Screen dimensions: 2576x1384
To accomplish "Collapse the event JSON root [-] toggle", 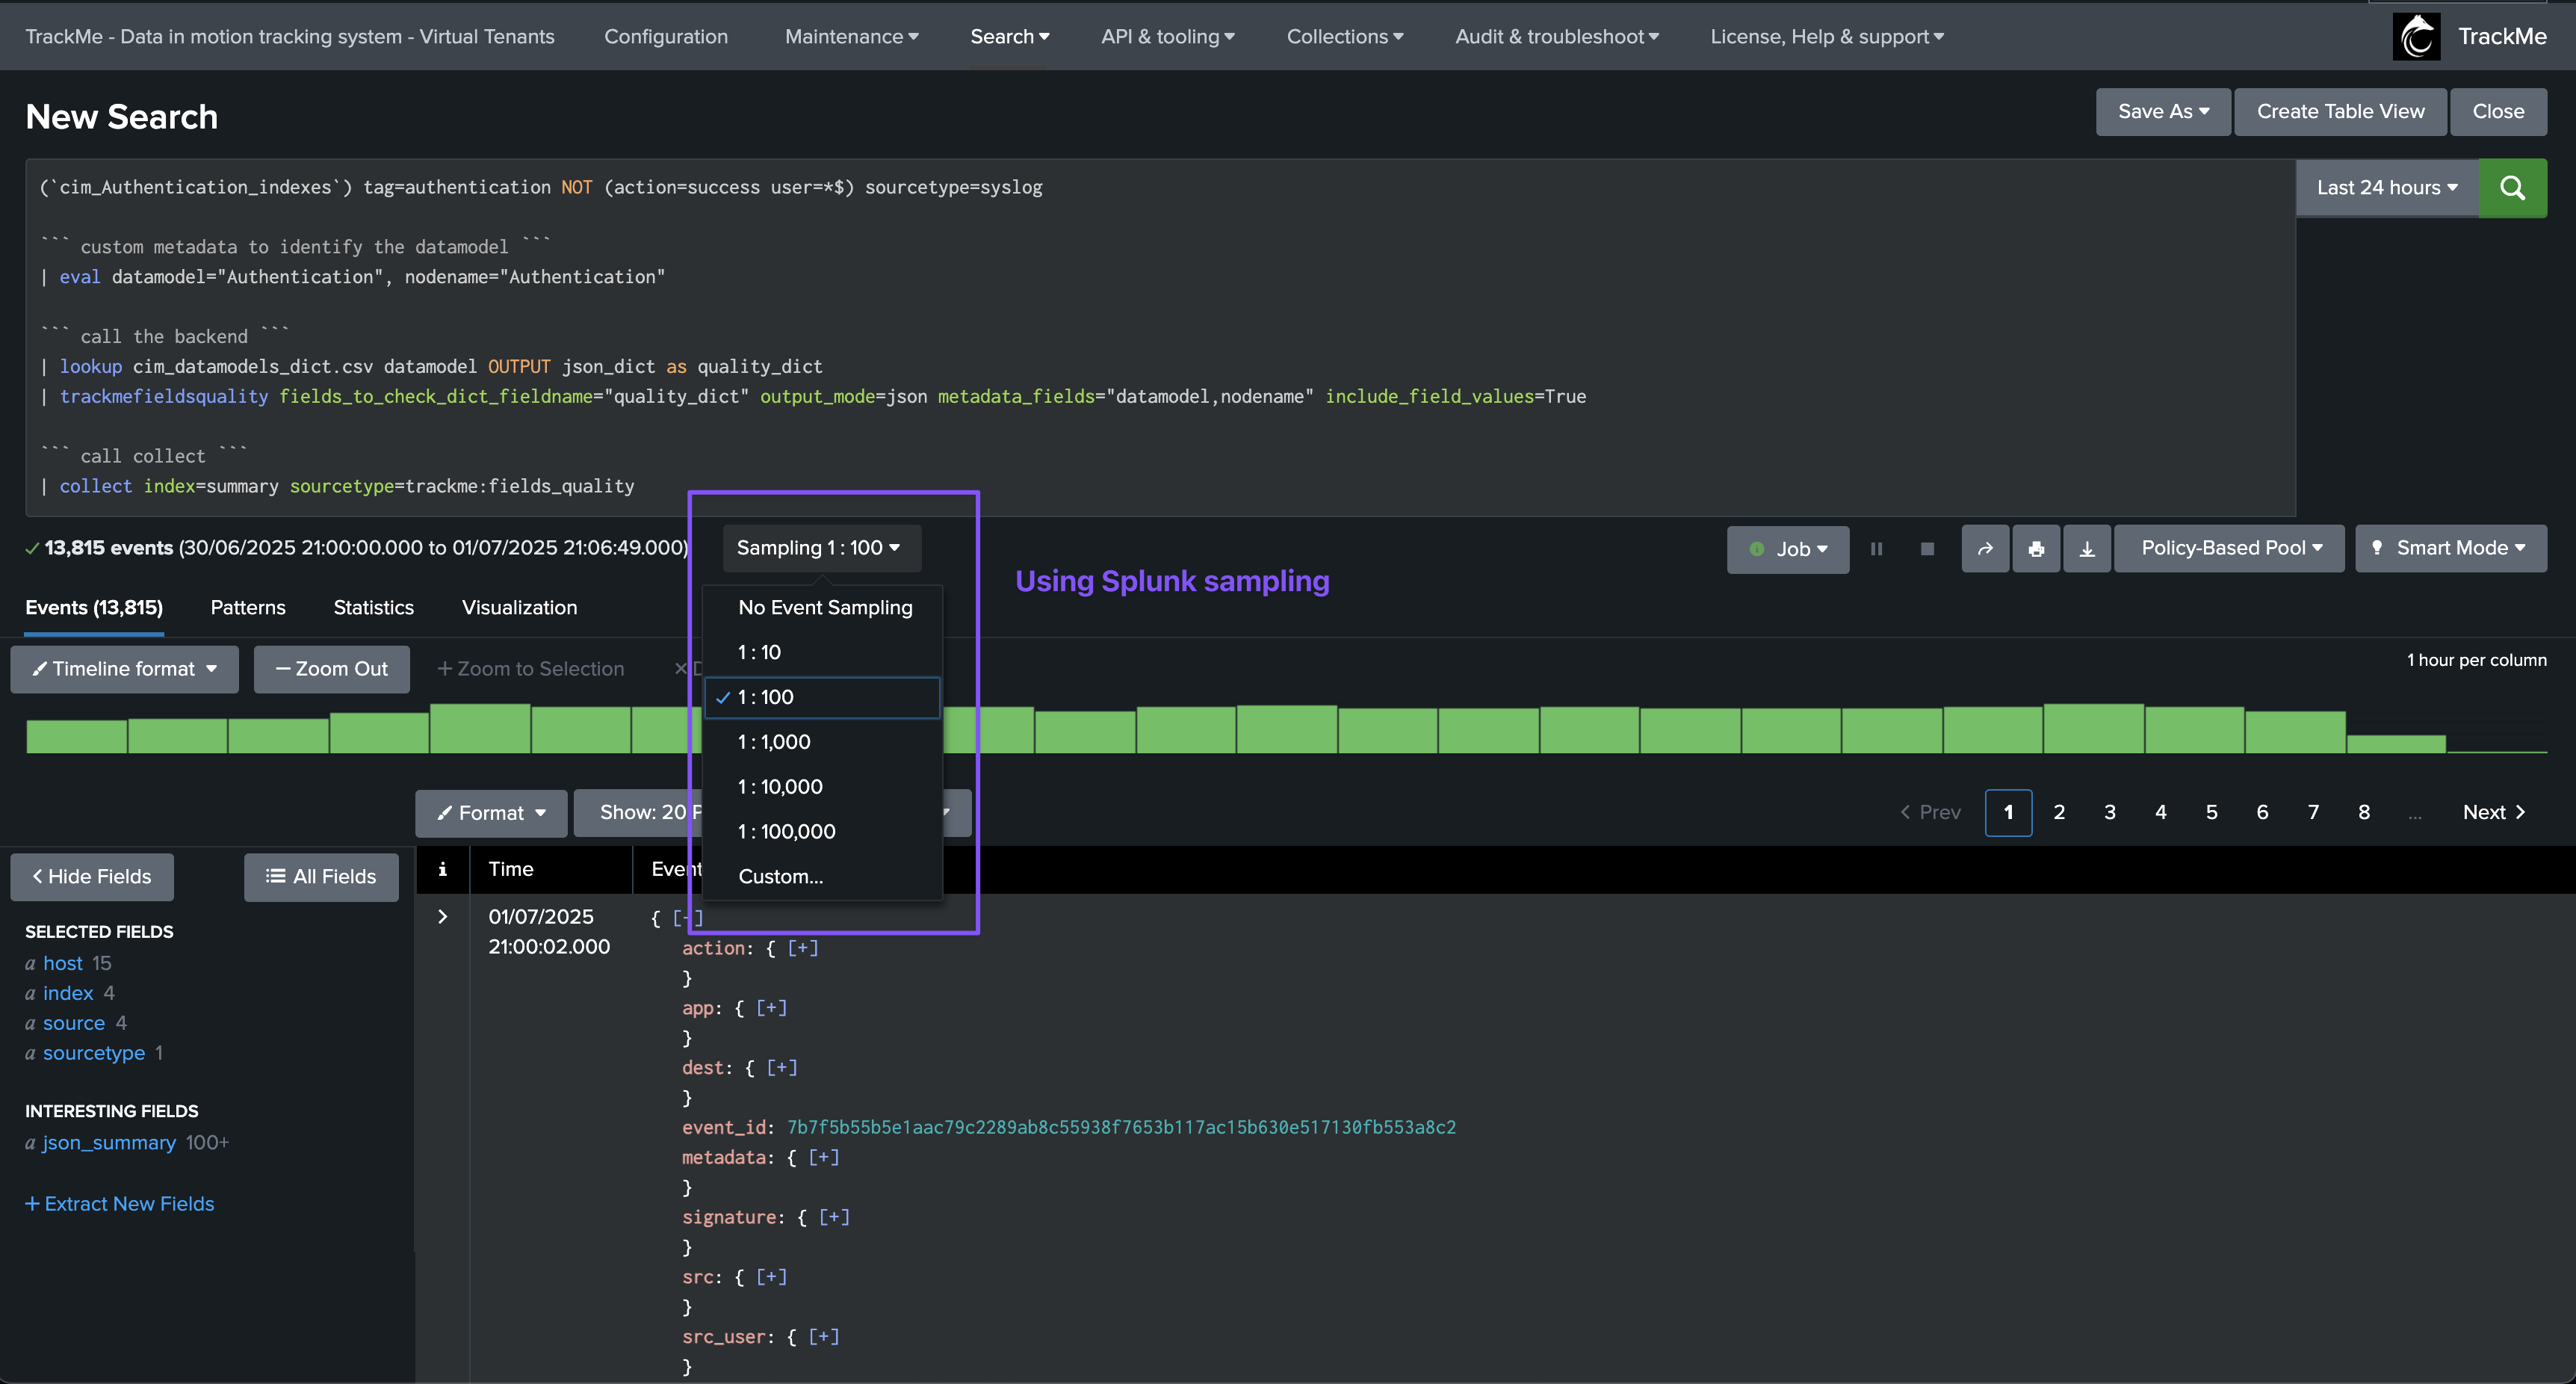I will [688, 917].
